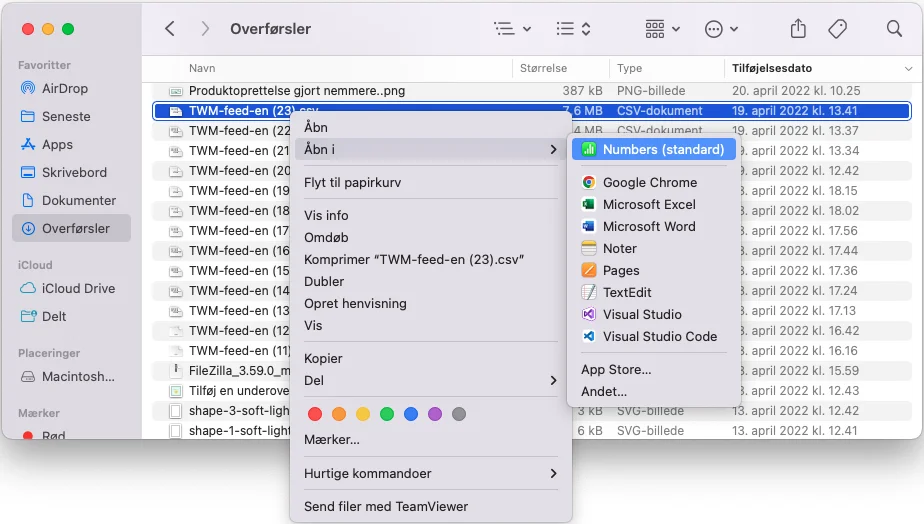The image size is (924, 524).
Task: Sort by the Navn column header
Action: point(202,68)
